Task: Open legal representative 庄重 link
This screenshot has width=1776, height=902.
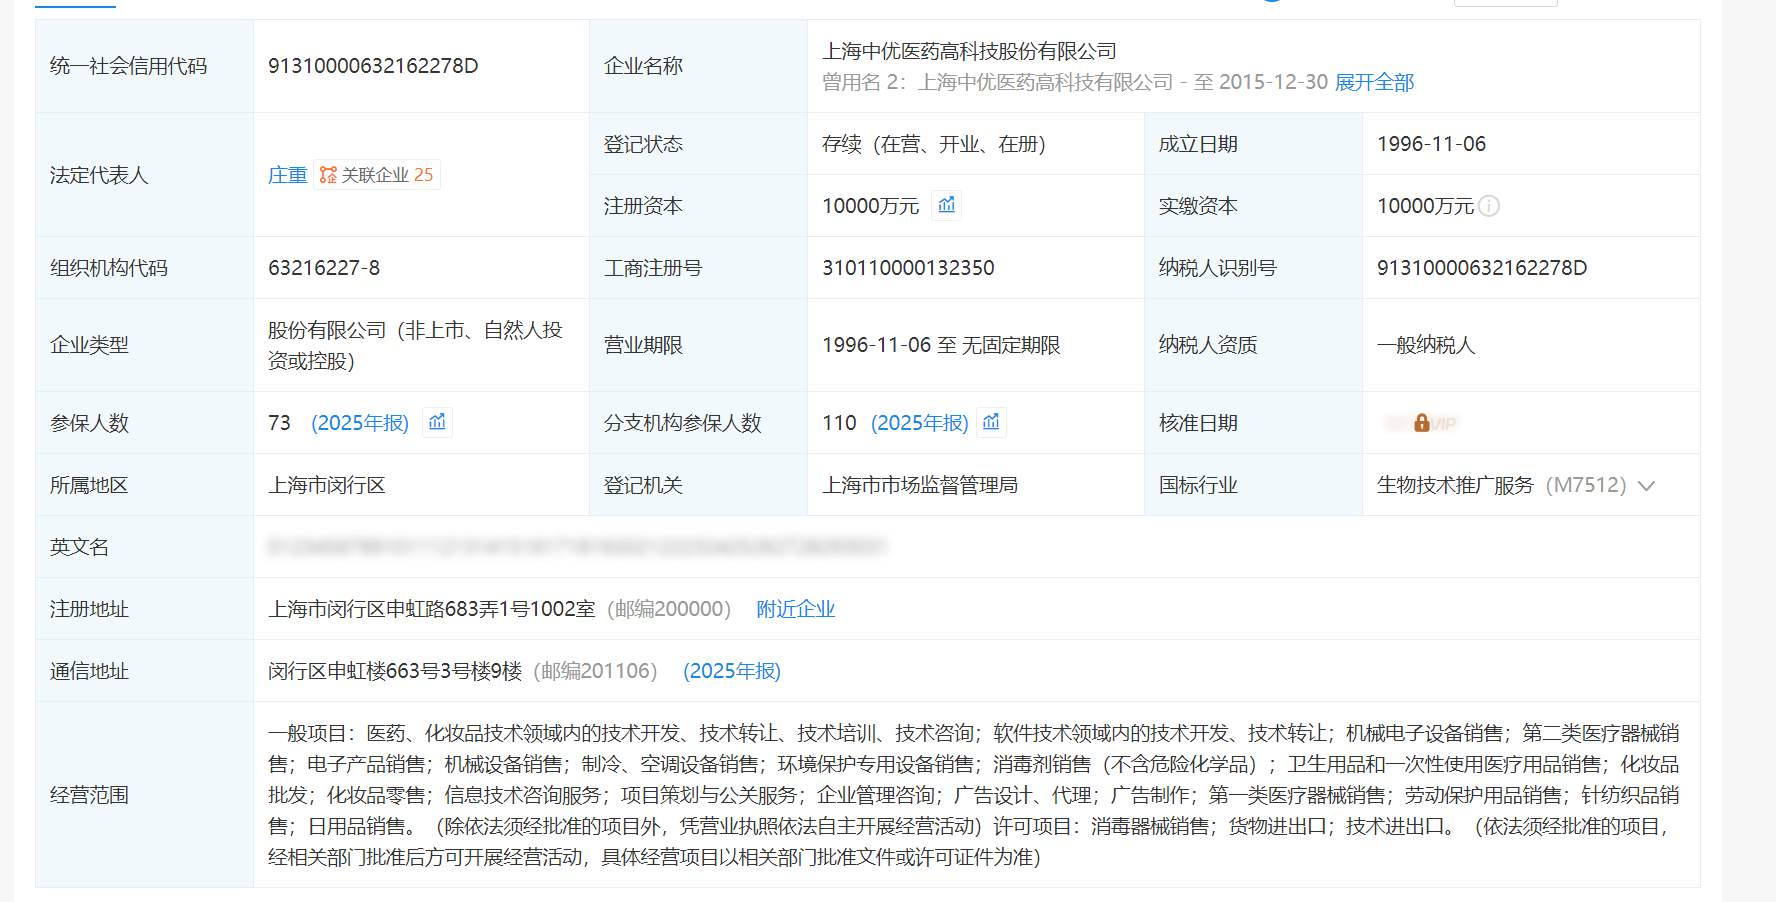Action: coord(287,175)
